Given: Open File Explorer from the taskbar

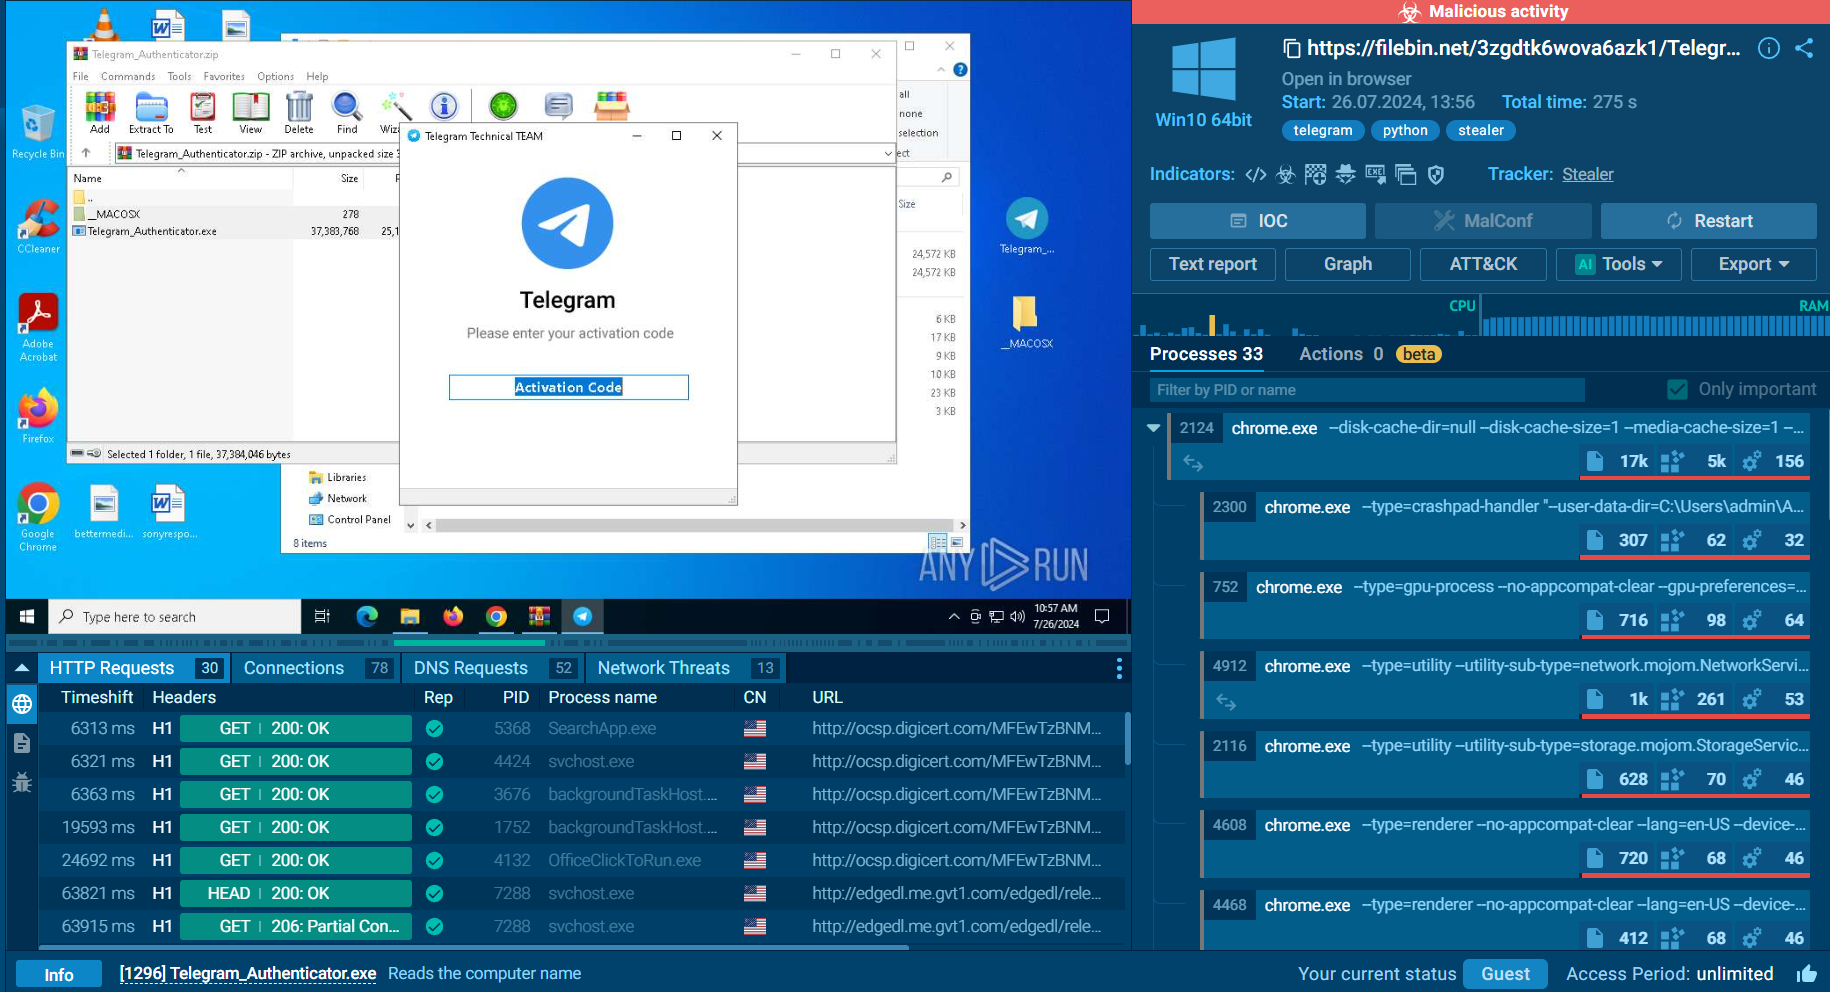Looking at the screenshot, I should point(410,616).
